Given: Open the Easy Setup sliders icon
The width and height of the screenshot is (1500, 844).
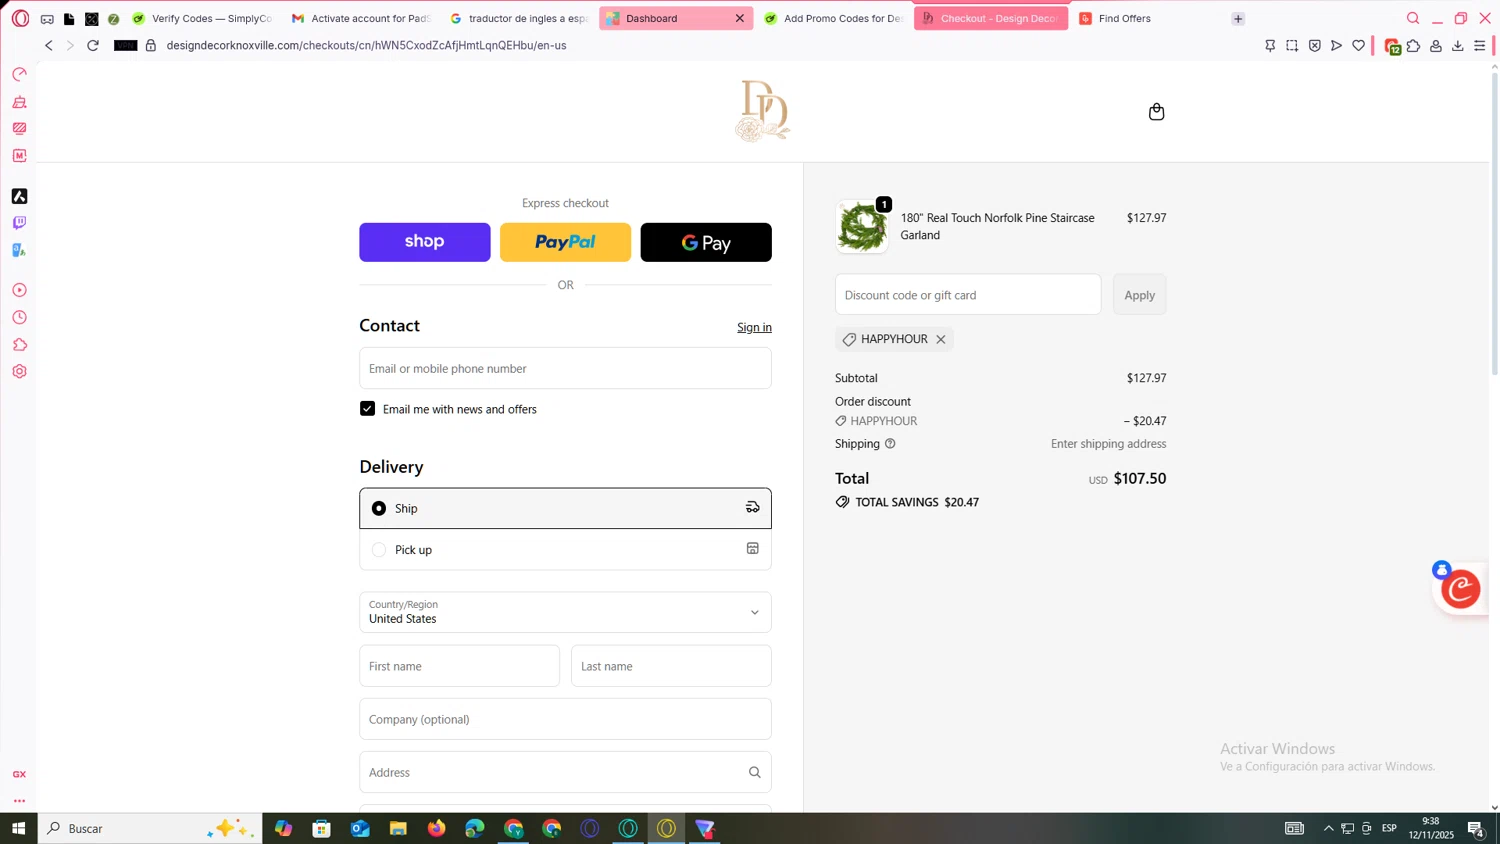Looking at the screenshot, I should point(1480,46).
